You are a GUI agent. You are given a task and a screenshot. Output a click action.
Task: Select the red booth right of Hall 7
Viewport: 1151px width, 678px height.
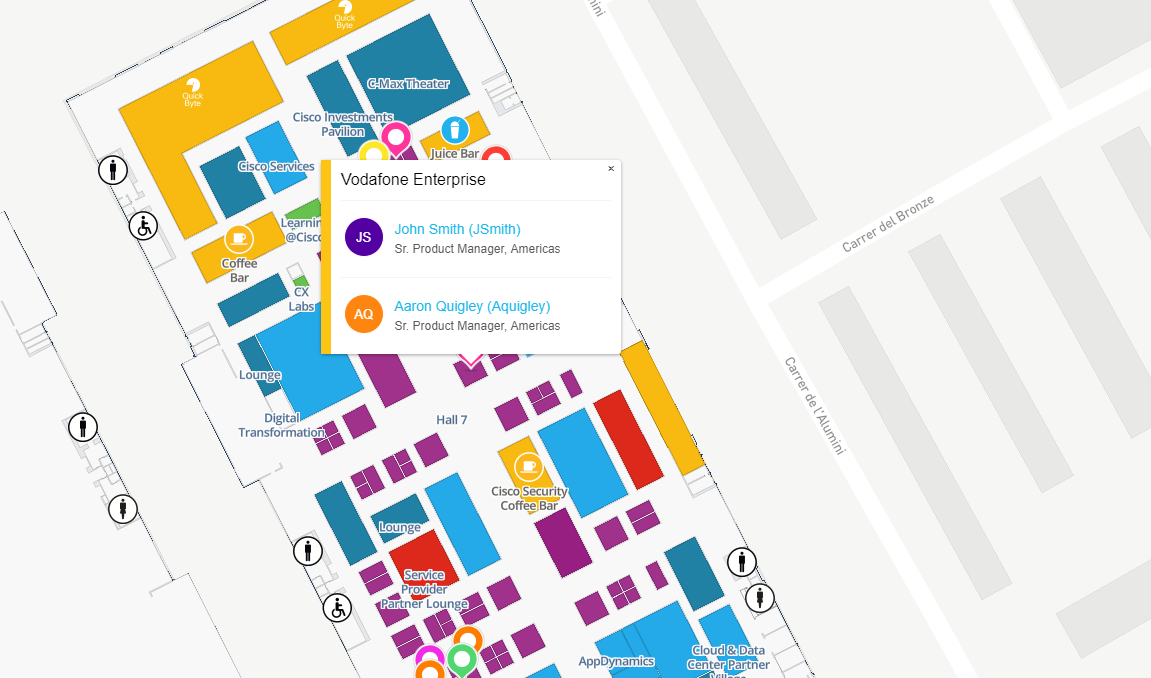[628, 440]
